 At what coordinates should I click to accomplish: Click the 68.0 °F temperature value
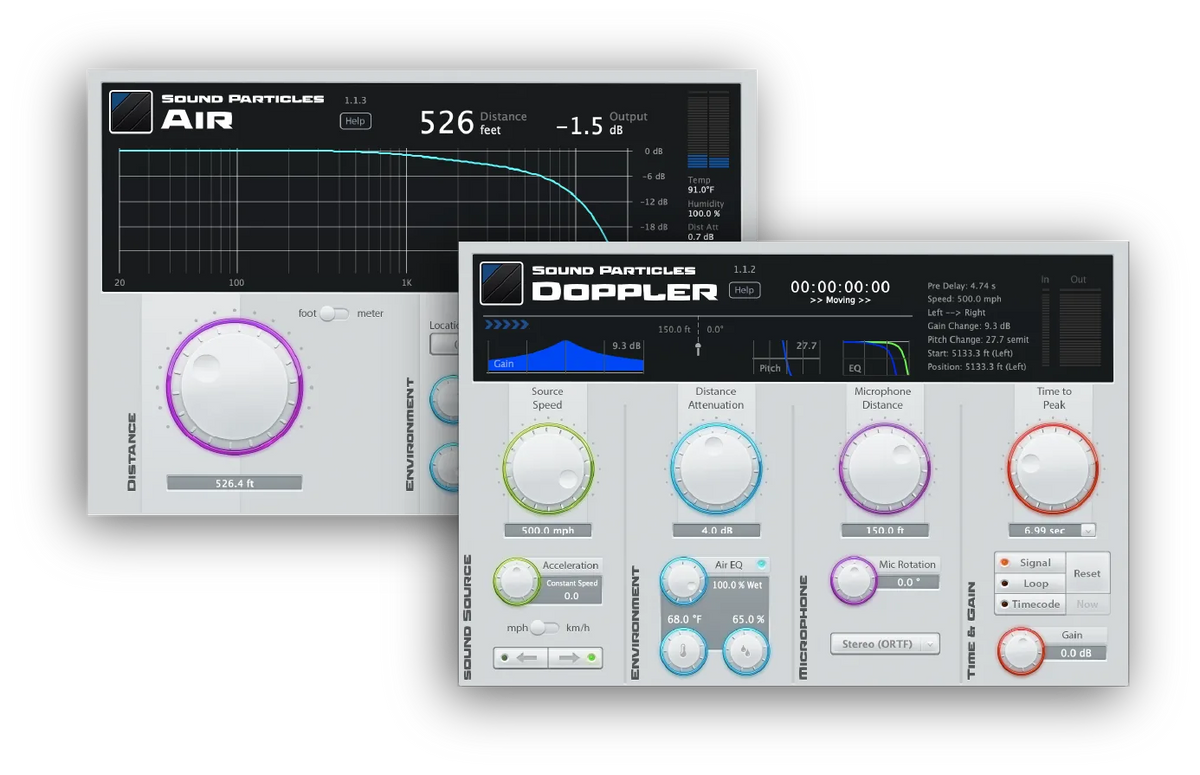point(685,620)
